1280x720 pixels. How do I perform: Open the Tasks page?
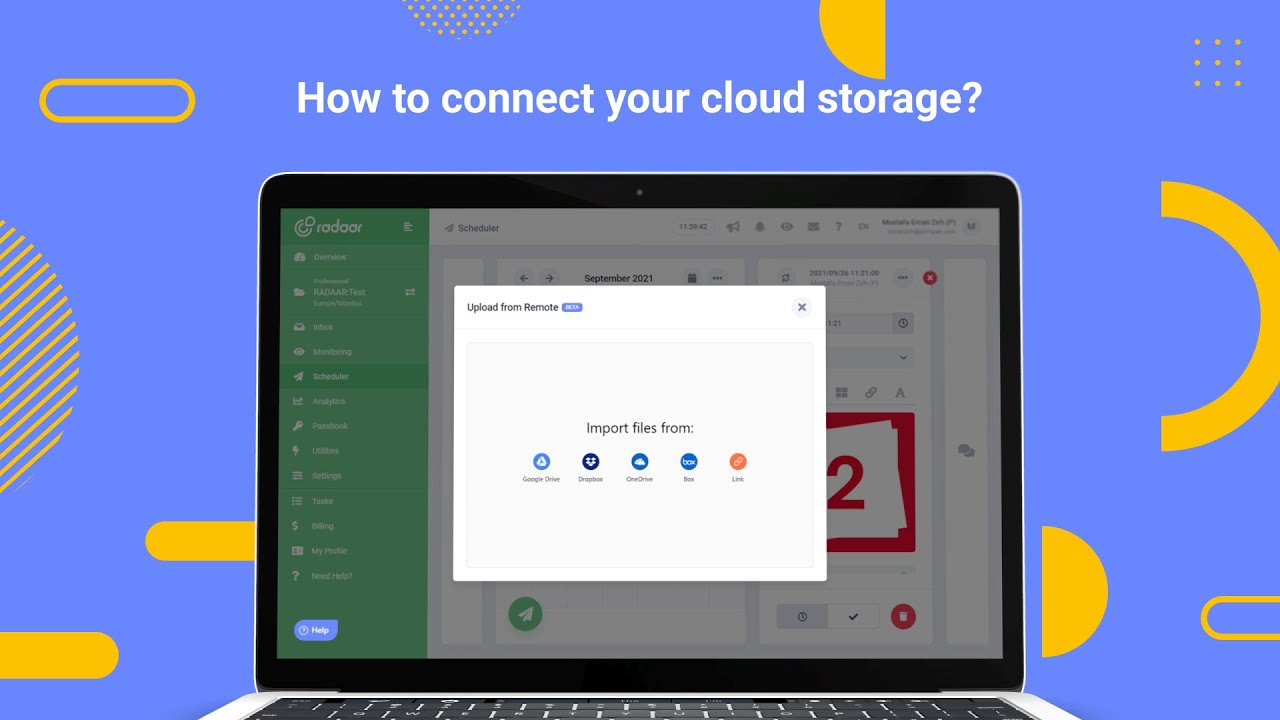tap(322, 501)
